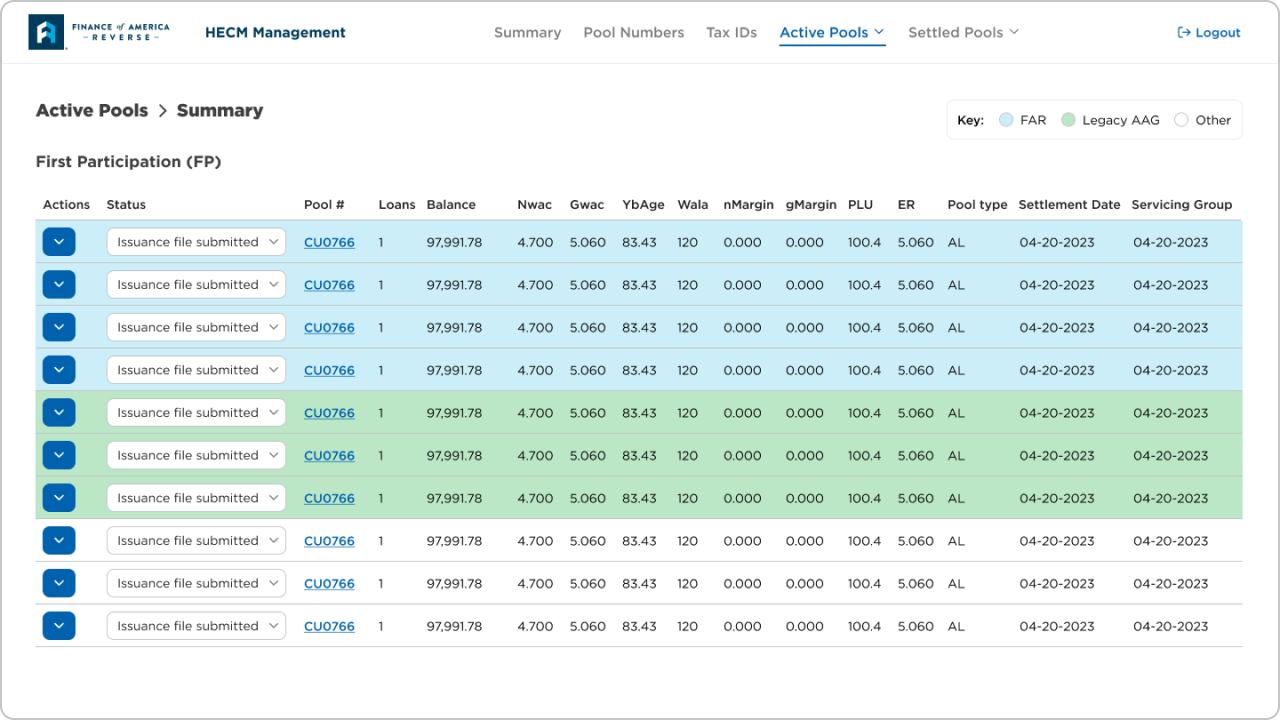Click the Finance of America Reverse logo

(99, 32)
